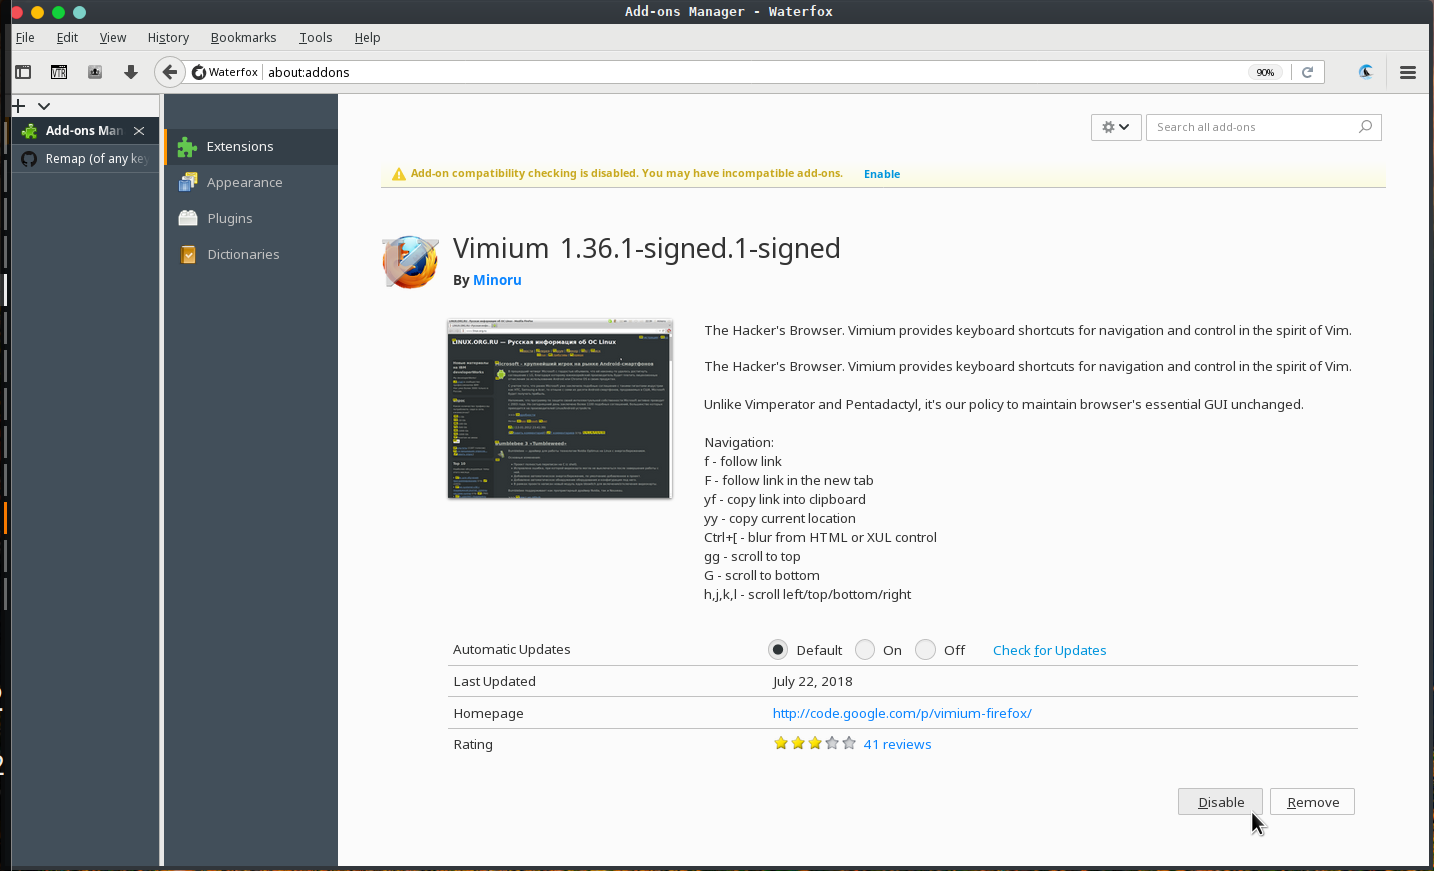This screenshot has width=1434, height=871.
Task: Select the Default automatic updates radio button
Action: coord(778,649)
